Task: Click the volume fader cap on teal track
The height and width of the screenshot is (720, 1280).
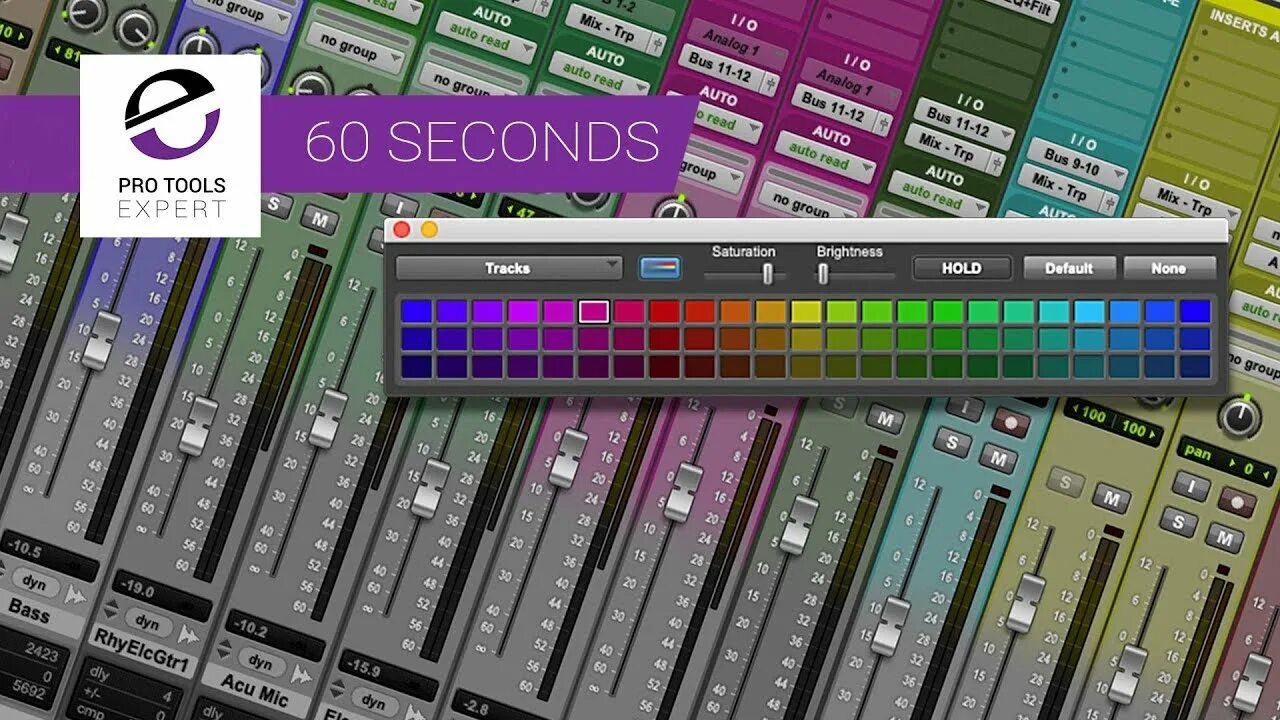Action: click(890, 626)
